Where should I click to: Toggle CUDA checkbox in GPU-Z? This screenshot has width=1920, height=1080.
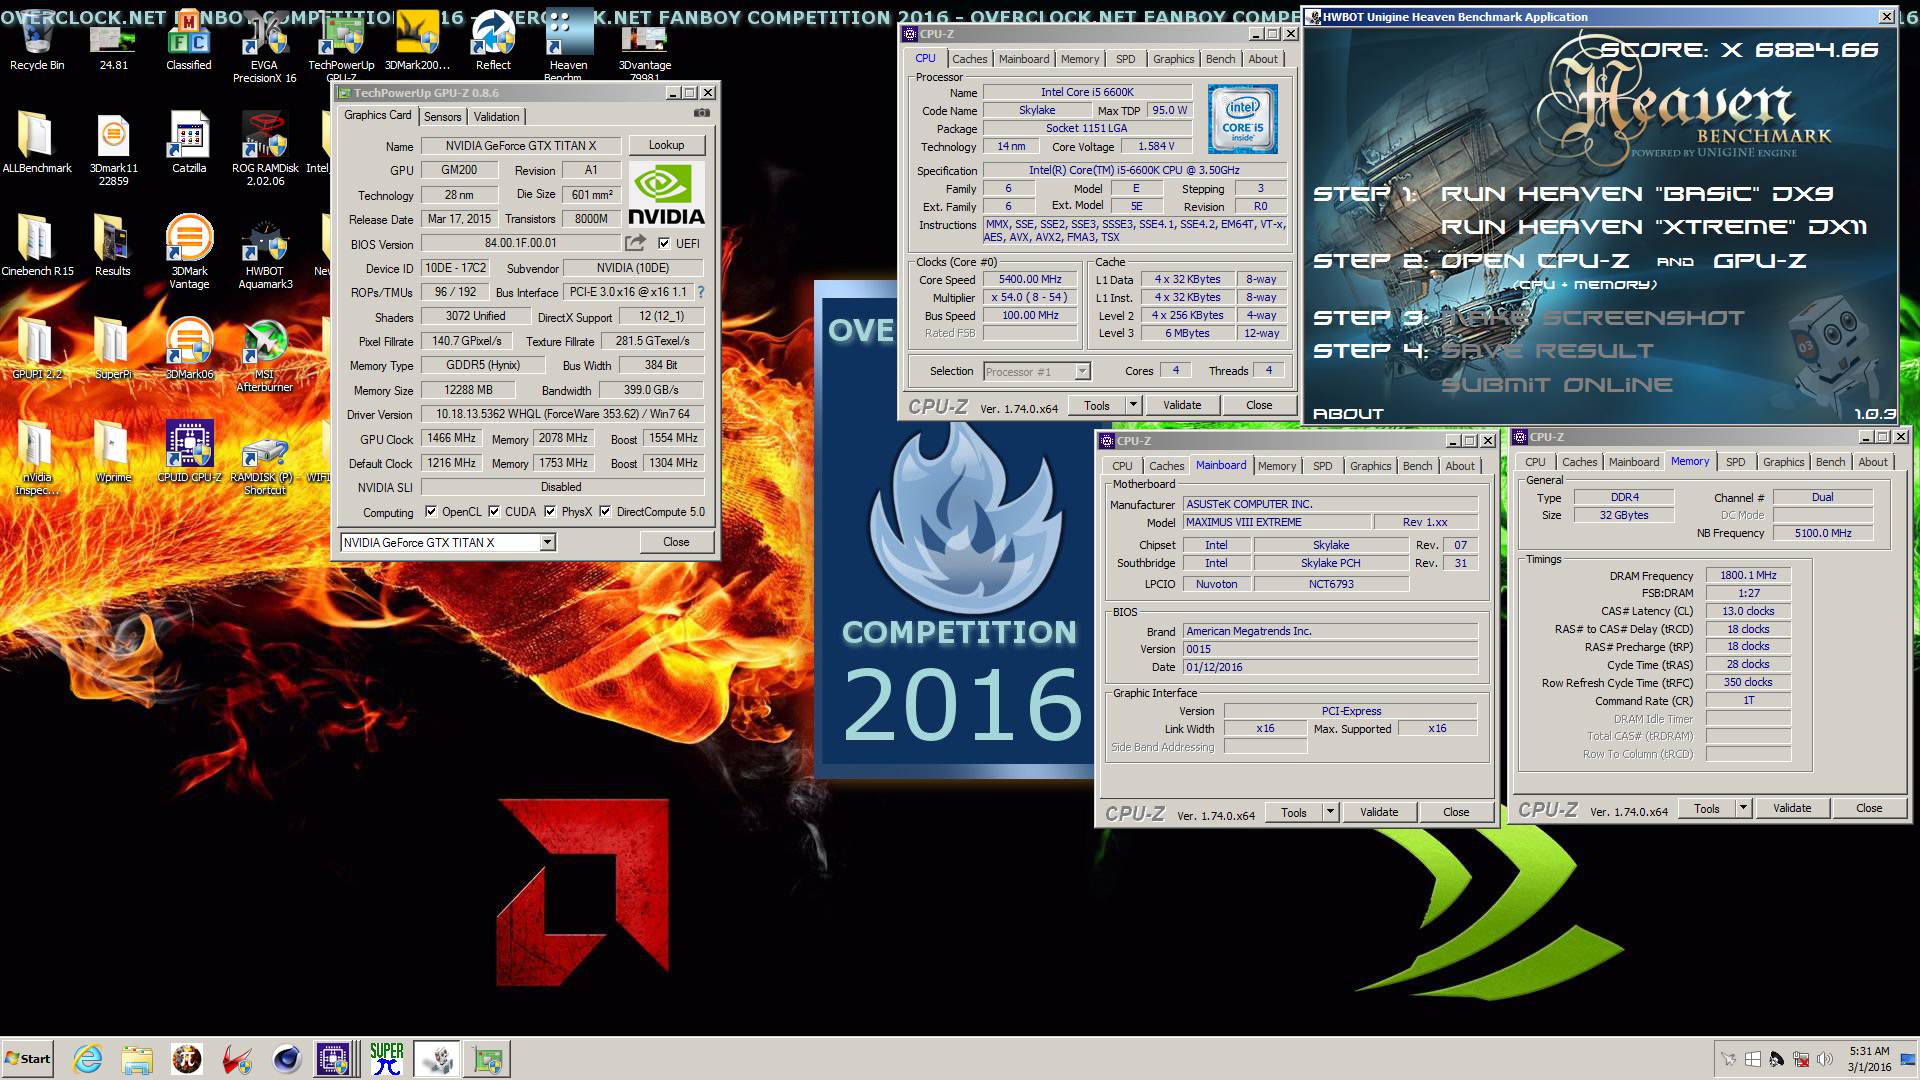pos(494,511)
